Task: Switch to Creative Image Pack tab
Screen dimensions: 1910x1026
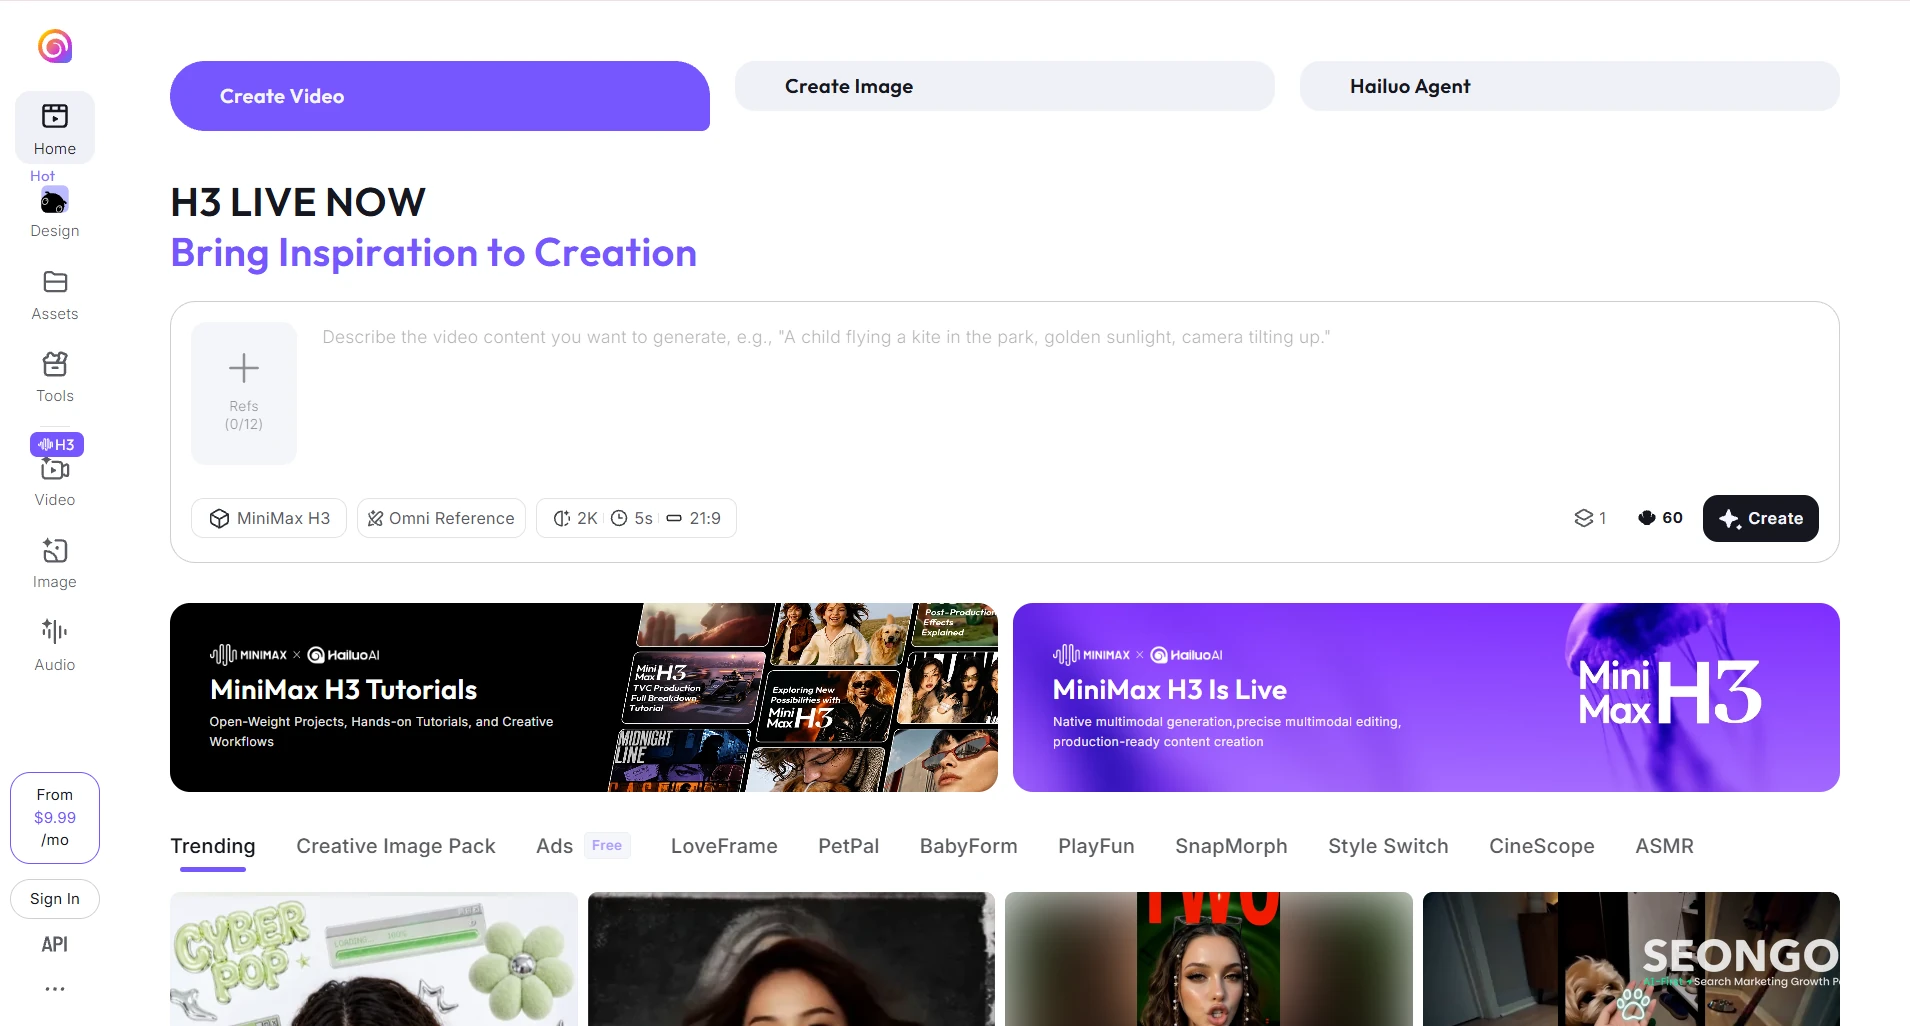Action: pyautogui.click(x=396, y=846)
